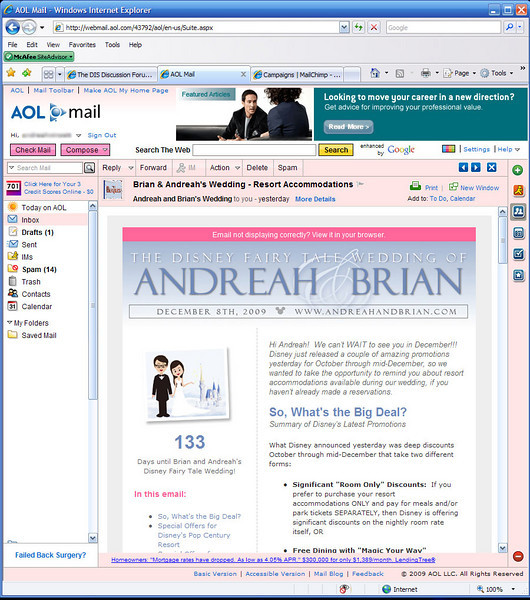Click the green plus sidebar icon

tap(518, 170)
